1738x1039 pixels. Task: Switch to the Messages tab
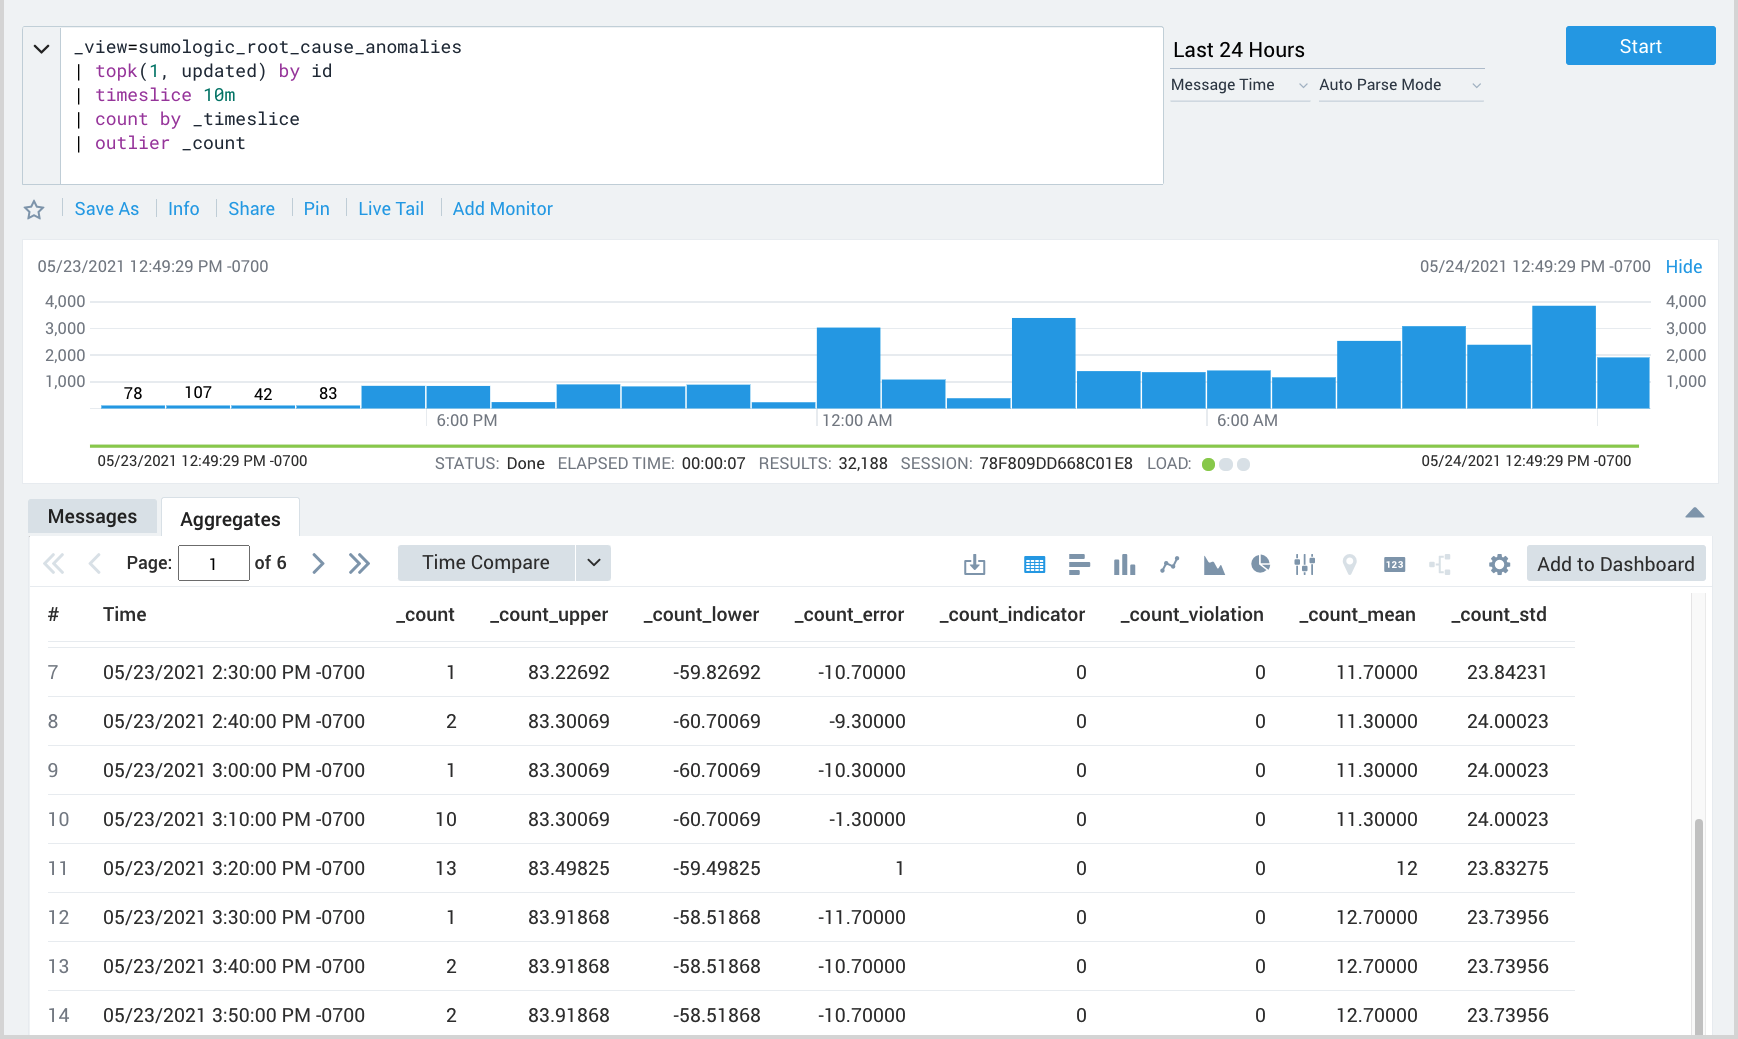click(92, 516)
